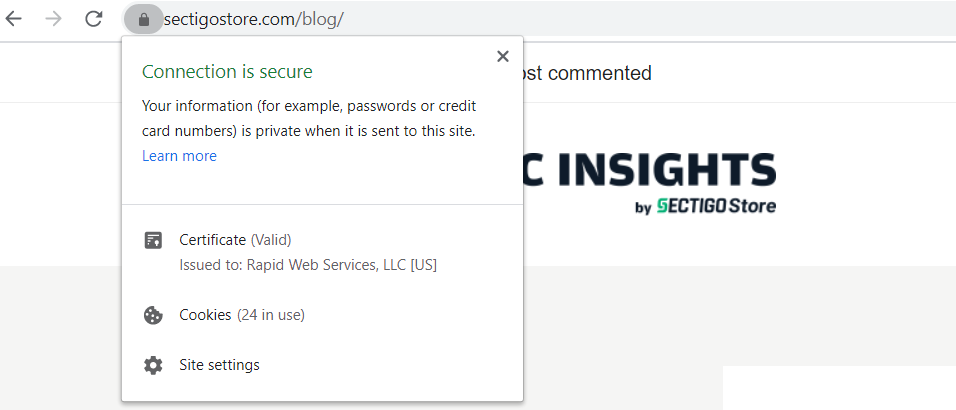Click the empty address bar area
The image size is (956, 410).
(646, 20)
